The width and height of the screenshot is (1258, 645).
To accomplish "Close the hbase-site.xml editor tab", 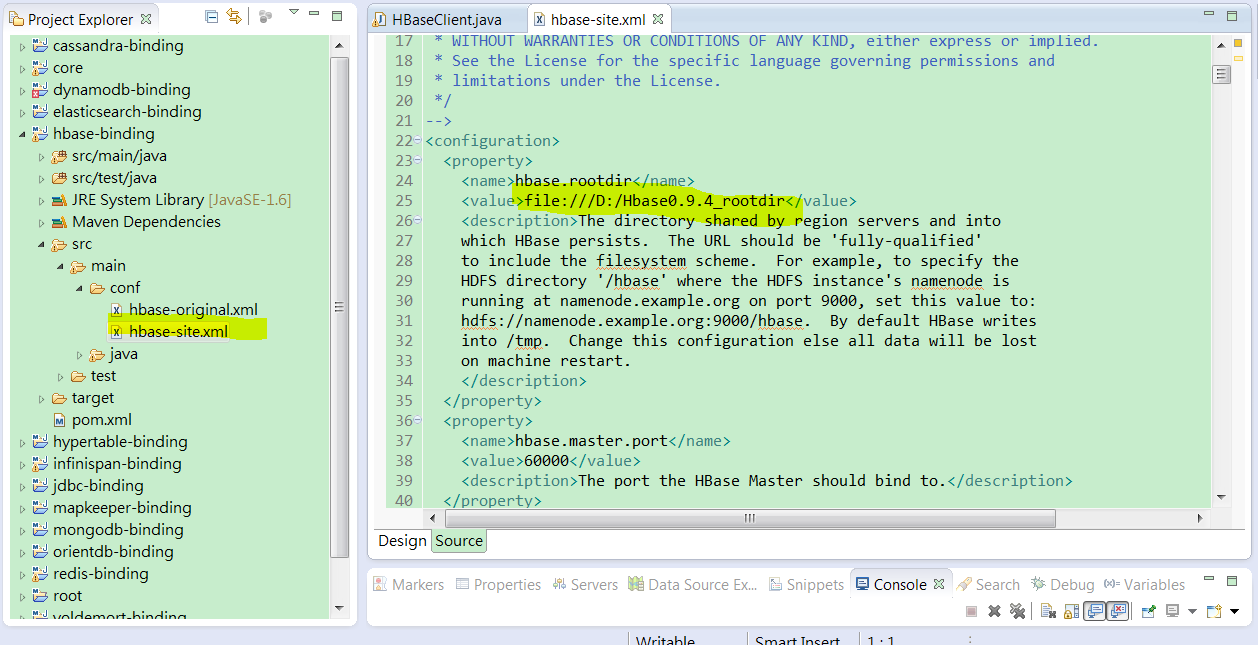I will (x=658, y=19).
